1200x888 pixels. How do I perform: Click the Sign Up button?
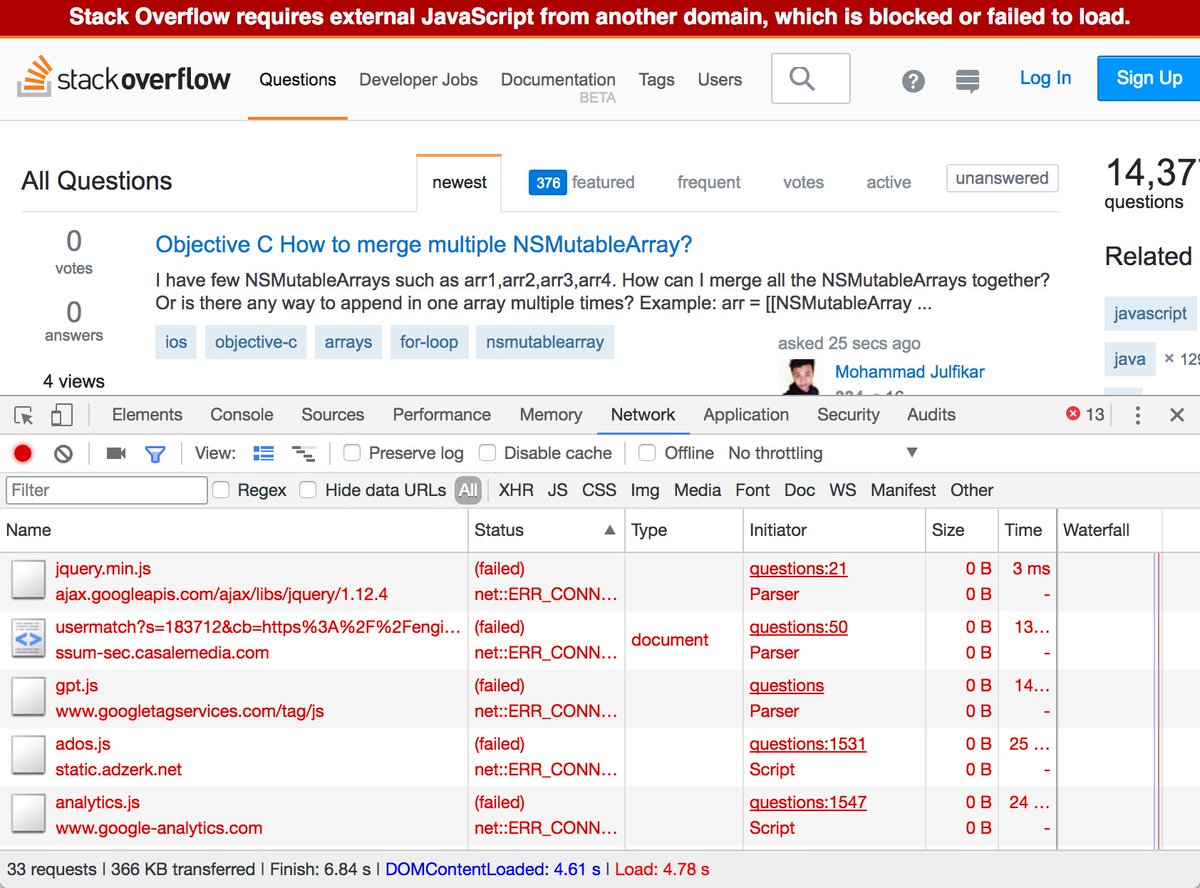[x=1149, y=78]
